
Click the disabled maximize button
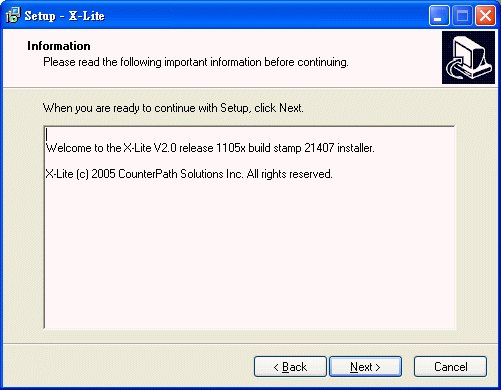(462, 16)
